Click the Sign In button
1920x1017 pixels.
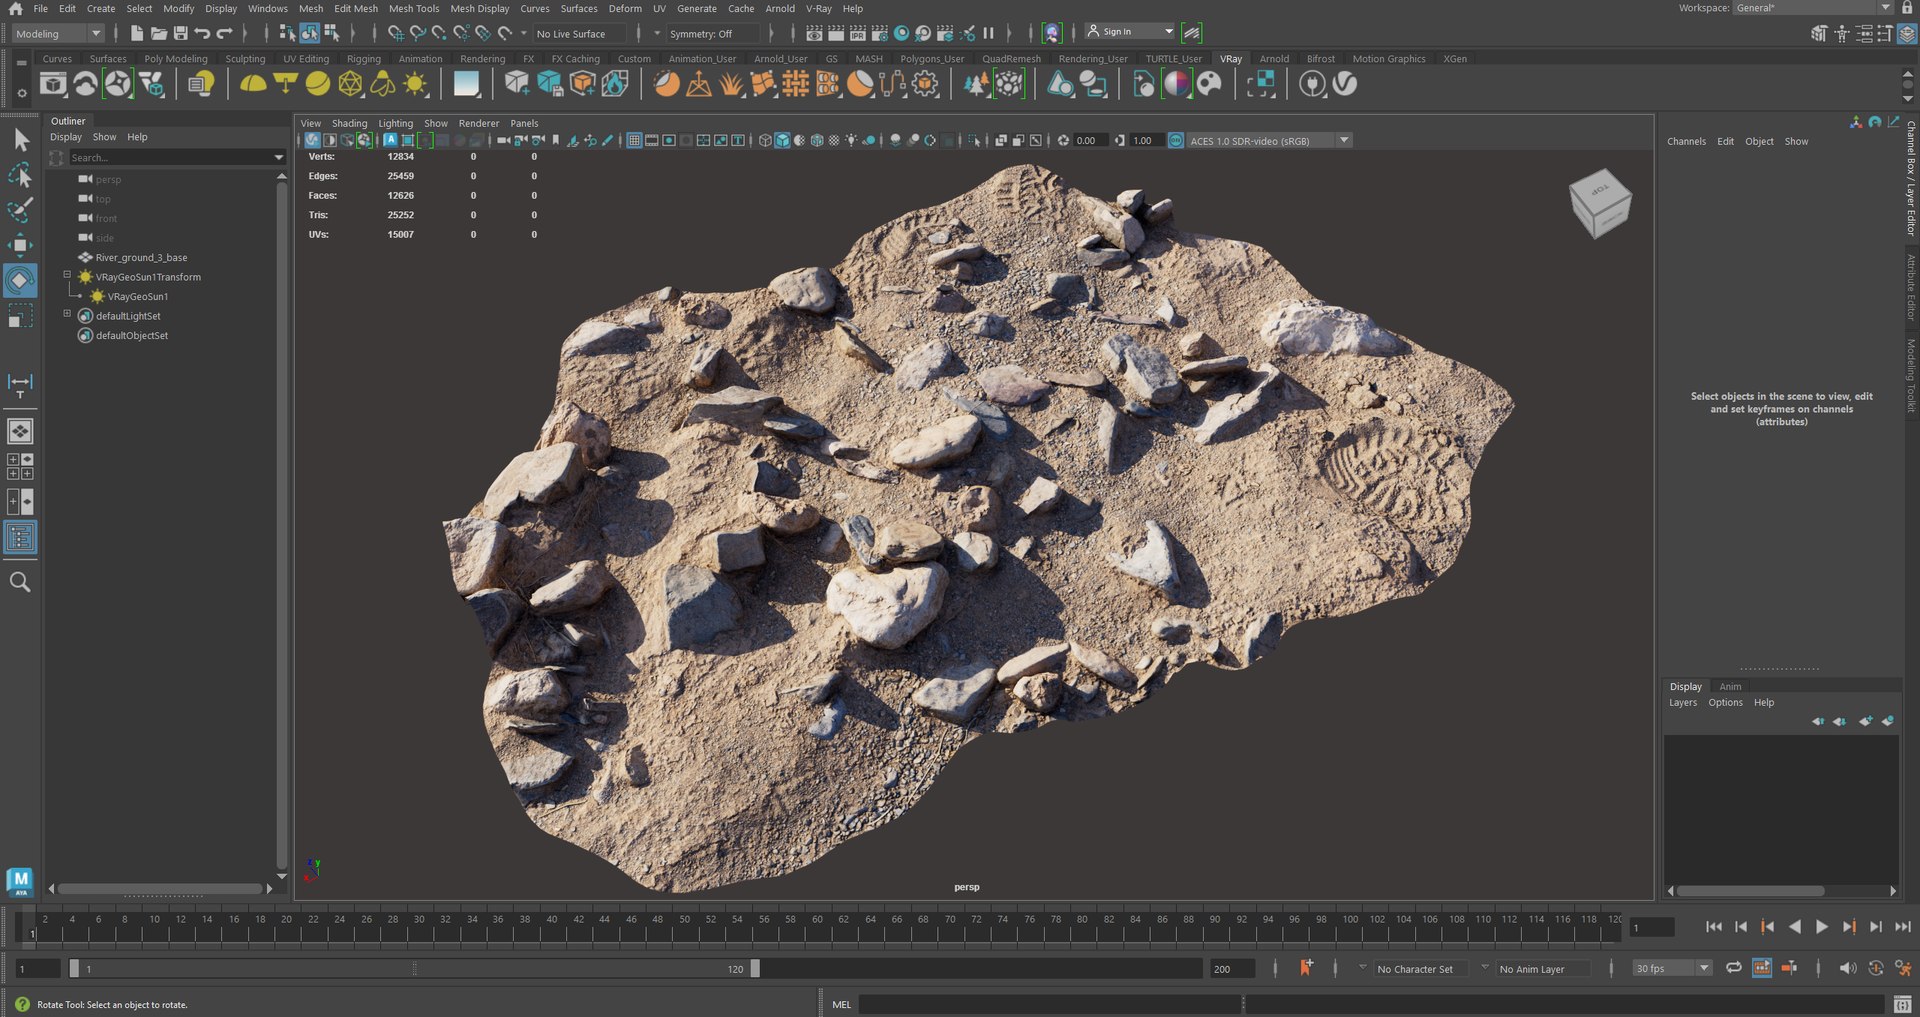pyautogui.click(x=1130, y=32)
